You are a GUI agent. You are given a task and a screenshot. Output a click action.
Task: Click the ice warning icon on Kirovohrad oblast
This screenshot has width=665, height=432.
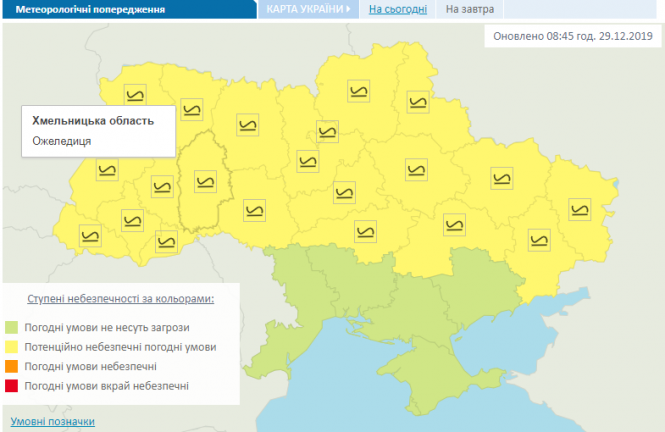pos(365,231)
